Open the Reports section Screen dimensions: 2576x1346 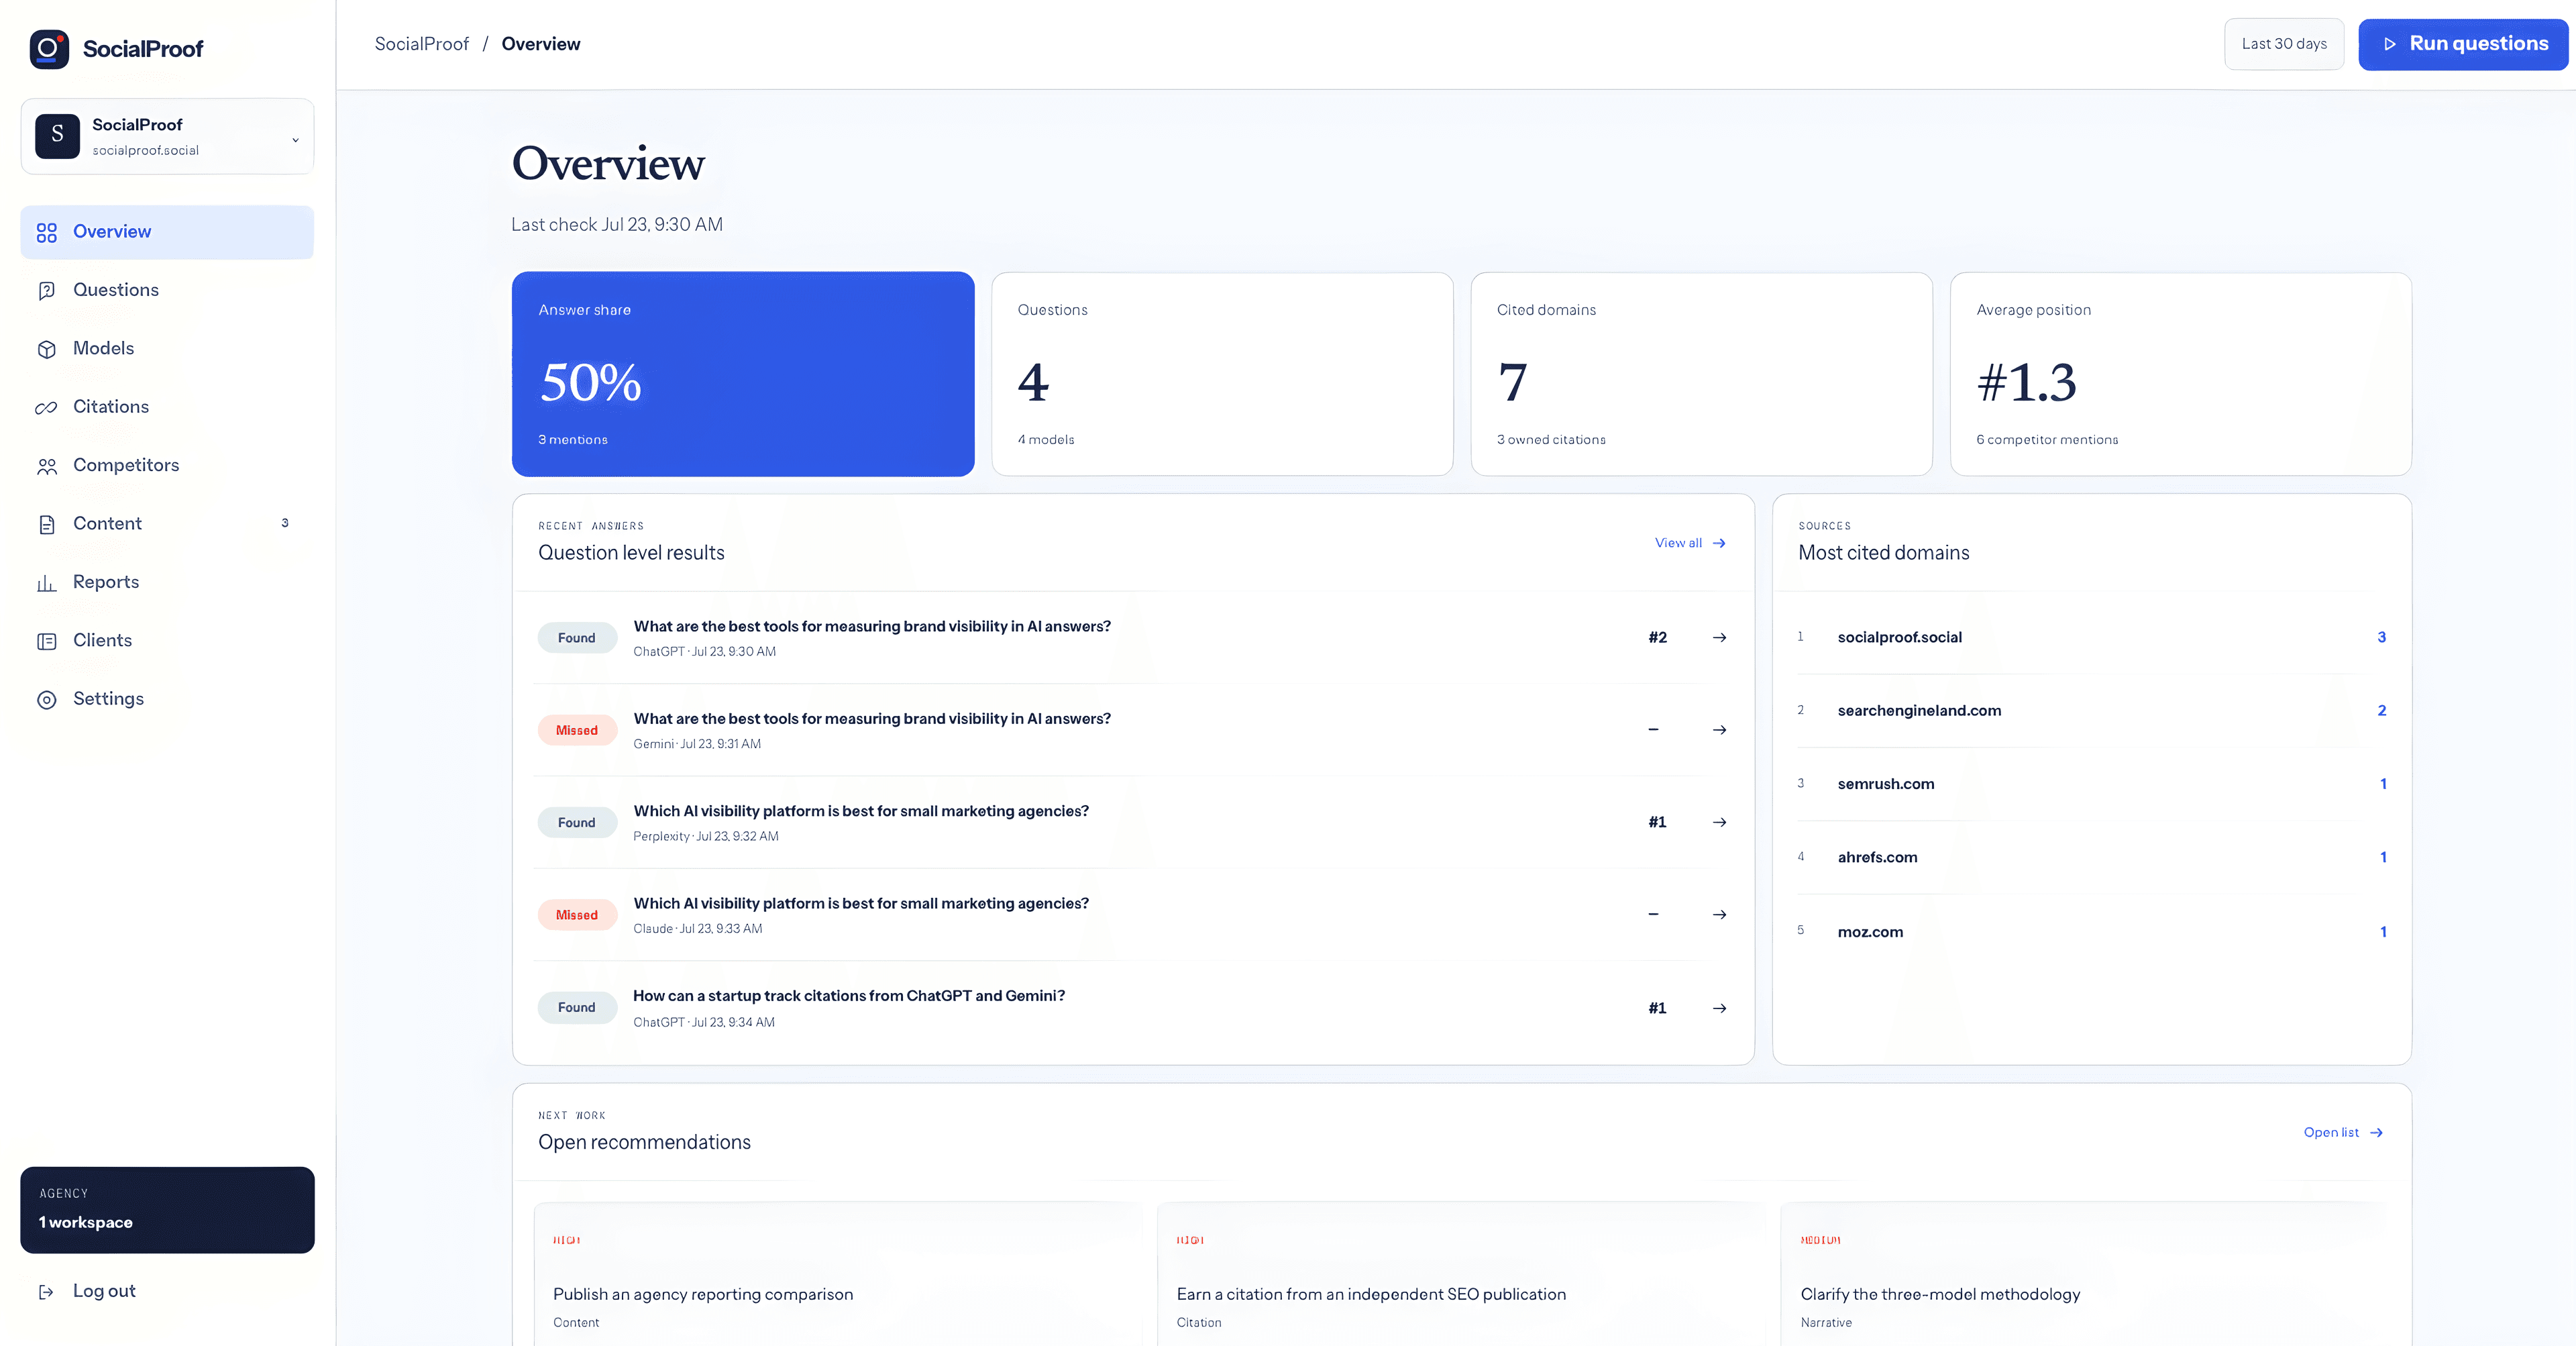[167, 583]
